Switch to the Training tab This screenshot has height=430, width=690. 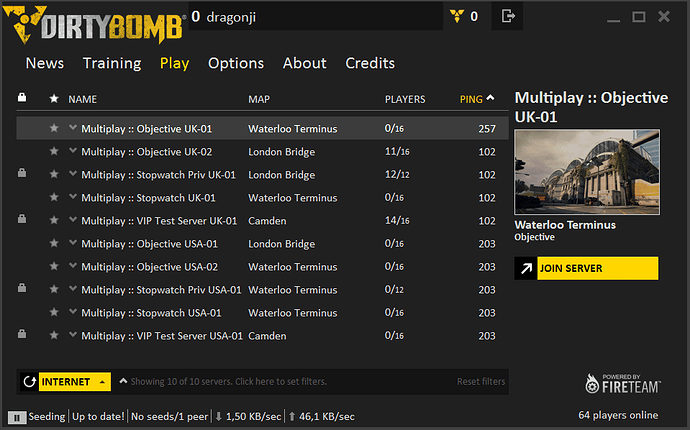112,63
